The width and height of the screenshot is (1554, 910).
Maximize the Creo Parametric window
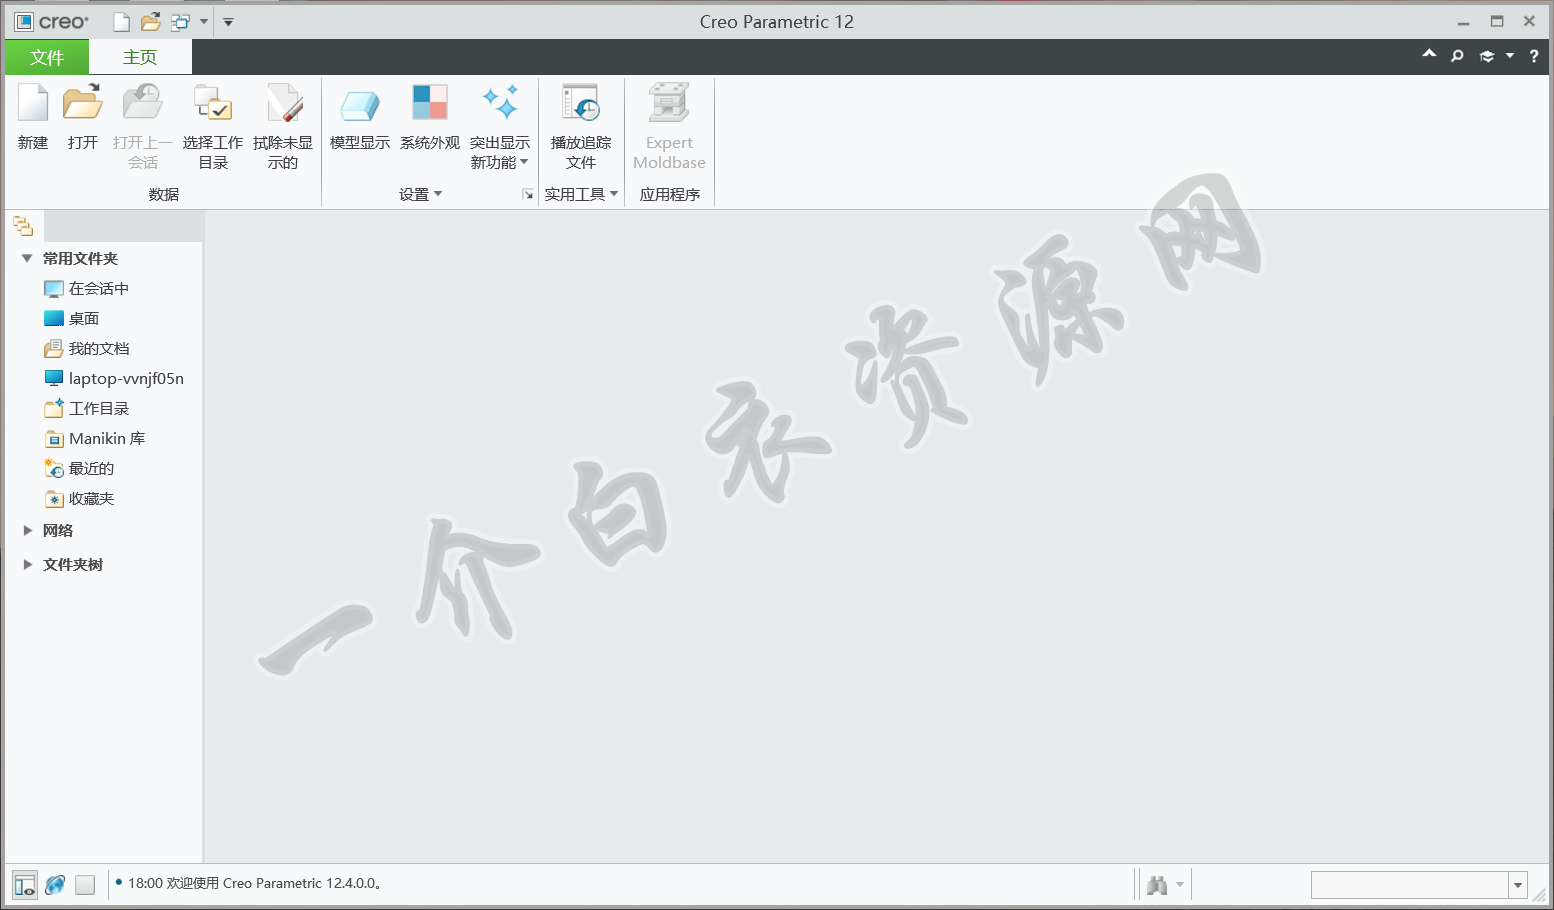tap(1497, 21)
